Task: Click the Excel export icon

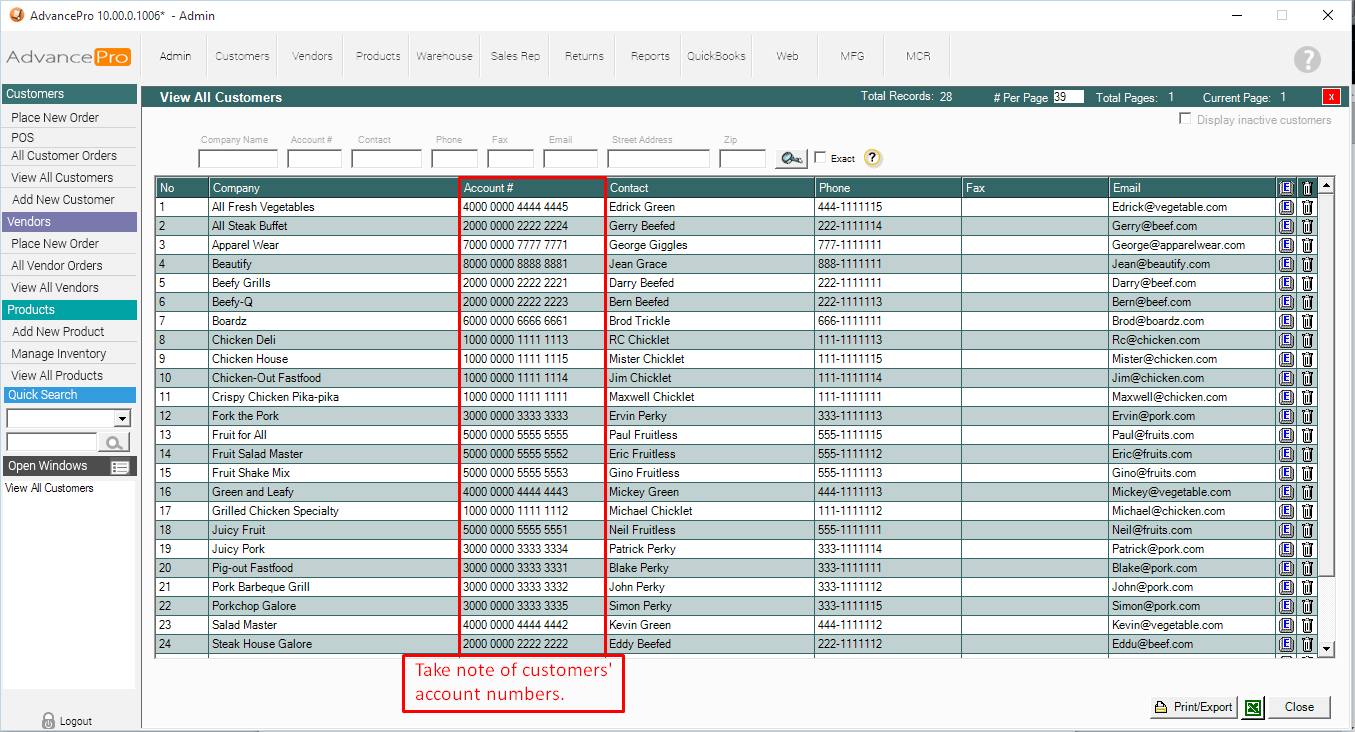Action: click(x=1251, y=707)
